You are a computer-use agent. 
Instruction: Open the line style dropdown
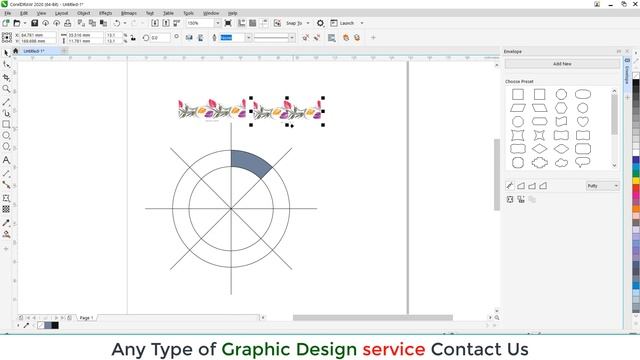[x=292, y=38]
